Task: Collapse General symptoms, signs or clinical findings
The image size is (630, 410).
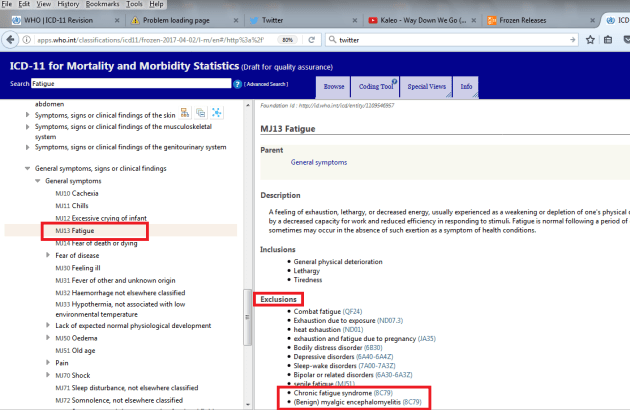Action: (27, 169)
